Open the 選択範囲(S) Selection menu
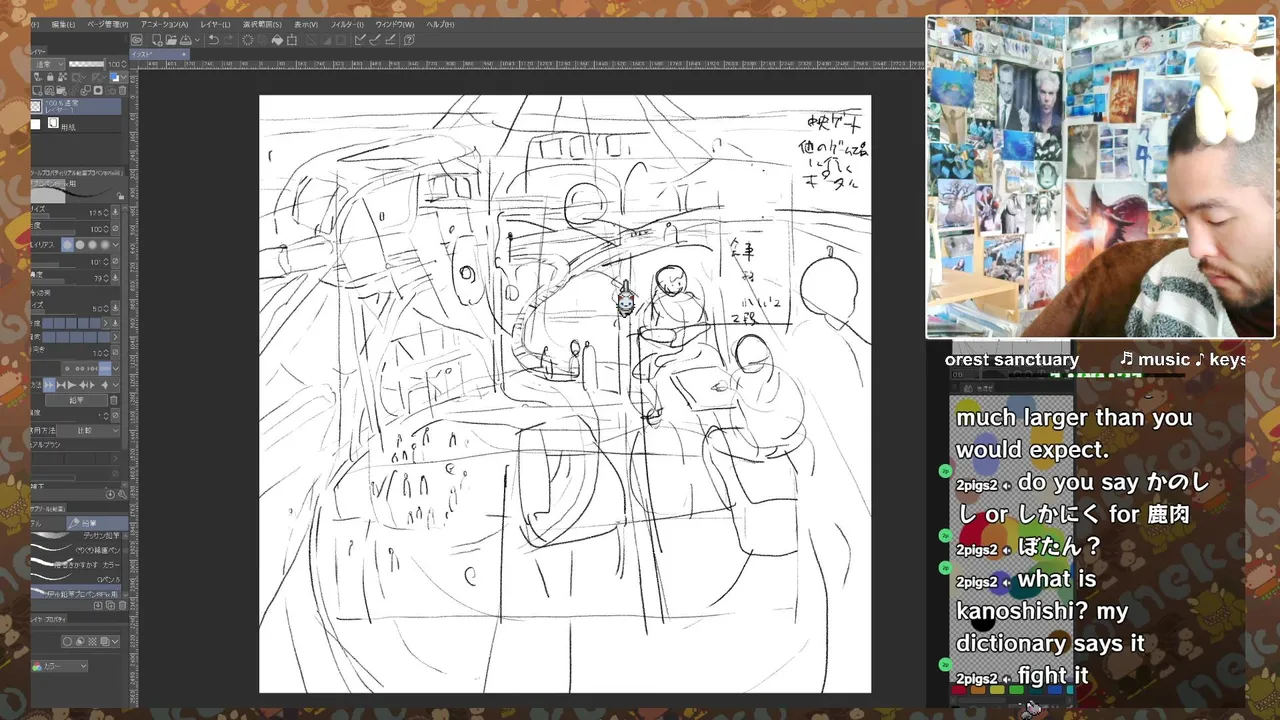The width and height of the screenshot is (1280, 720). (x=262, y=24)
